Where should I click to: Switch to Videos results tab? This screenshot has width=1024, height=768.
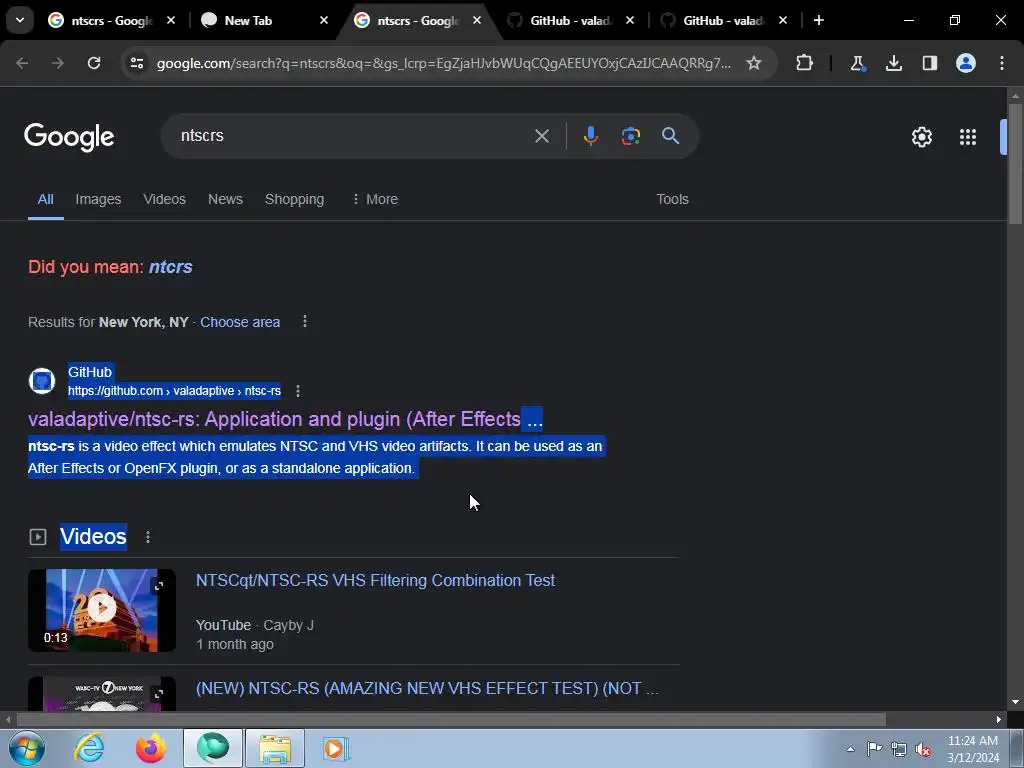[165, 199]
